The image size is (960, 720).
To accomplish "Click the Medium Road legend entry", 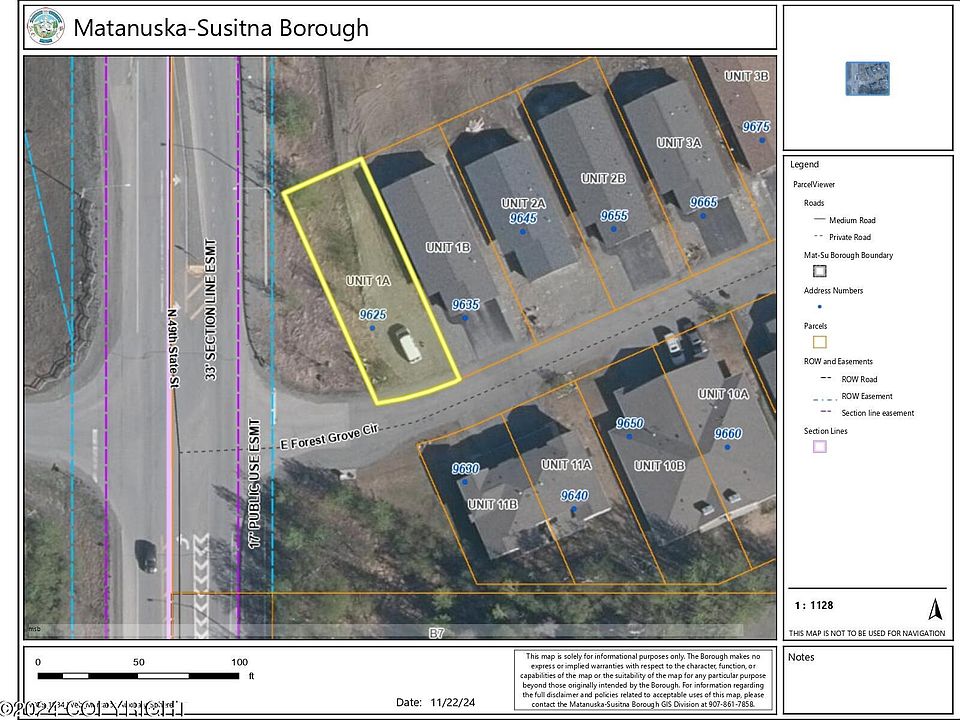I will pos(852,220).
